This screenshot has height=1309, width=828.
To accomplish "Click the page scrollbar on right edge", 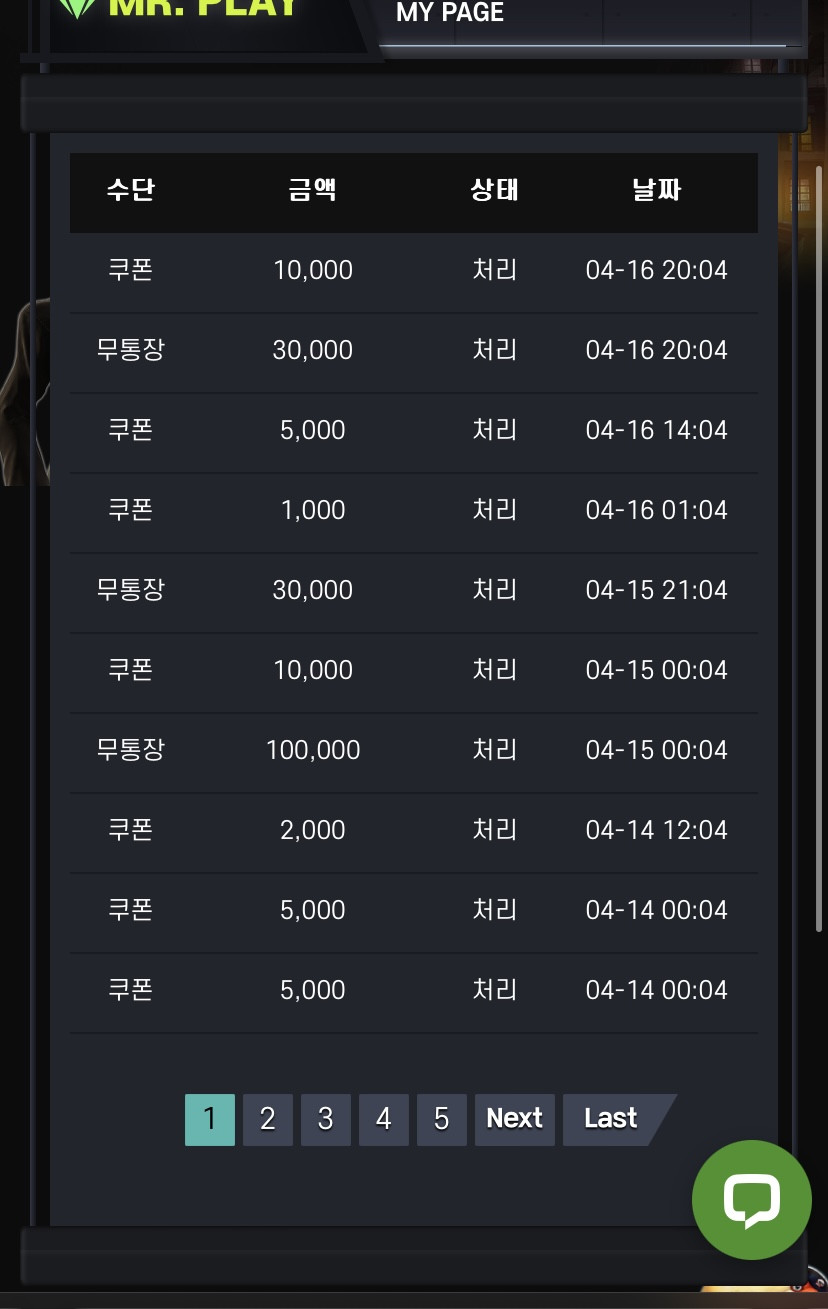I will click(x=819, y=548).
